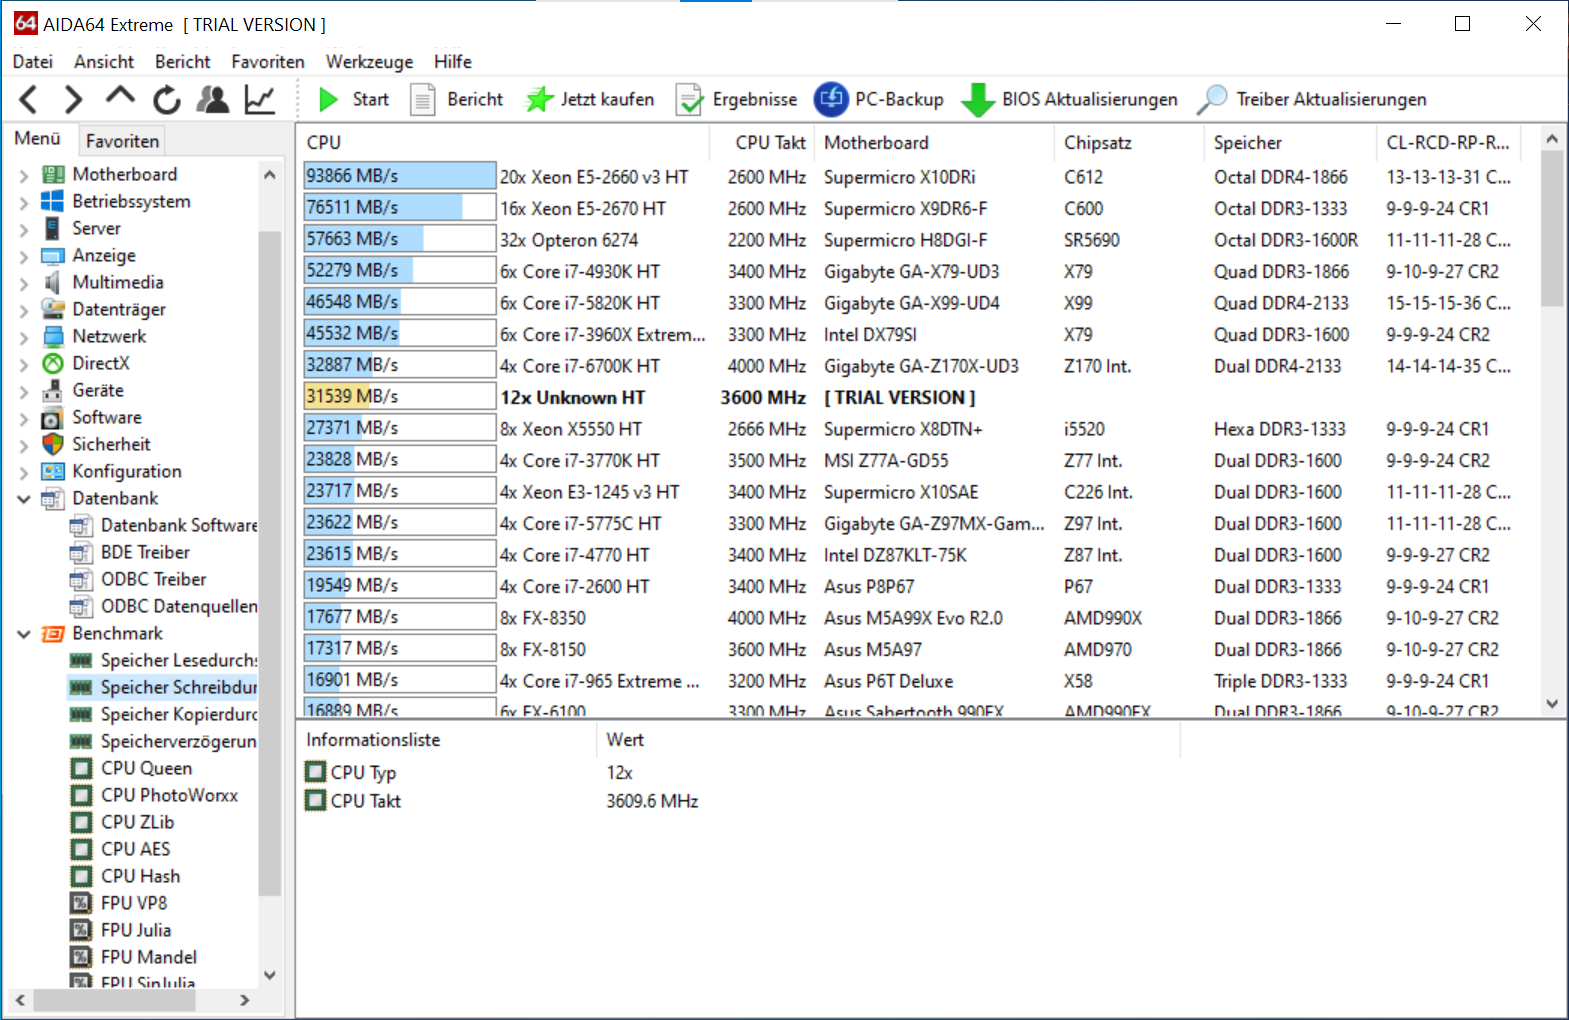Click the Refresh circular arrow icon

tap(167, 100)
